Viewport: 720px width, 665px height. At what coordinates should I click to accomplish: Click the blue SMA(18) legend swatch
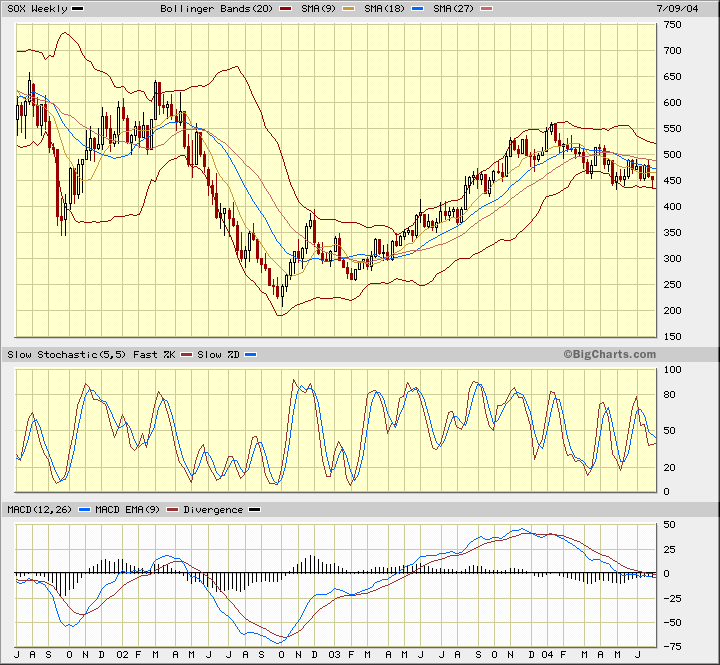417,9
